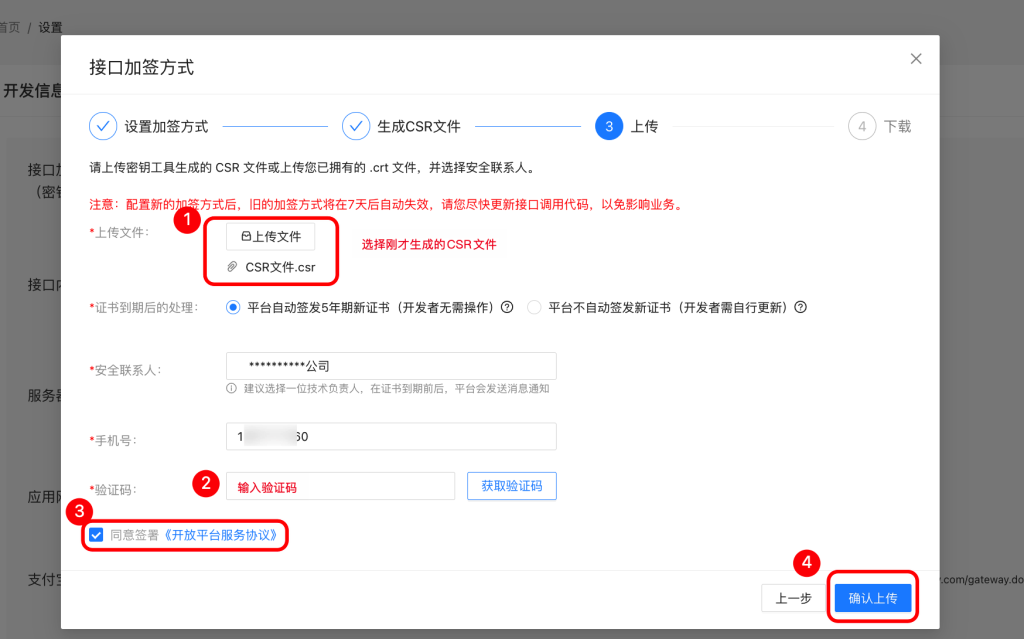Click the 上传文件 upload button
This screenshot has width=1024, height=639.
[x=270, y=237]
